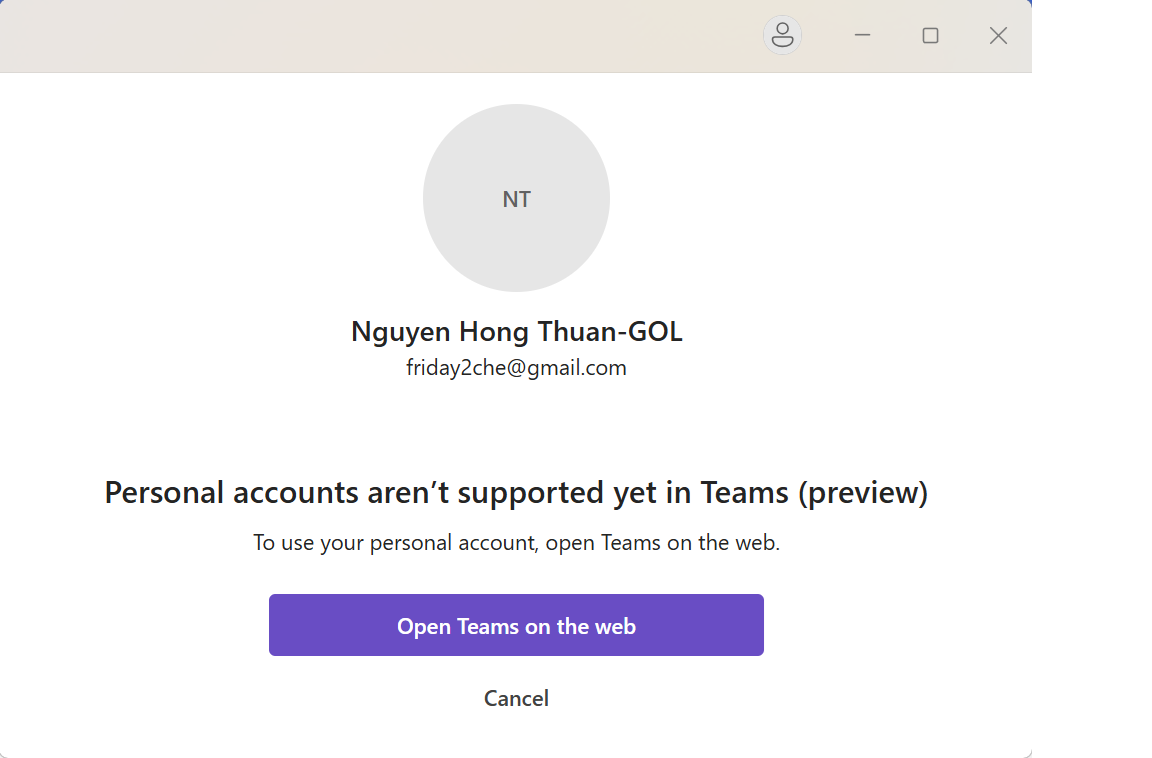Viewport: 1152px width, 758px height.
Task: Click the Personal accounts aren't supported heading
Action: point(516,492)
